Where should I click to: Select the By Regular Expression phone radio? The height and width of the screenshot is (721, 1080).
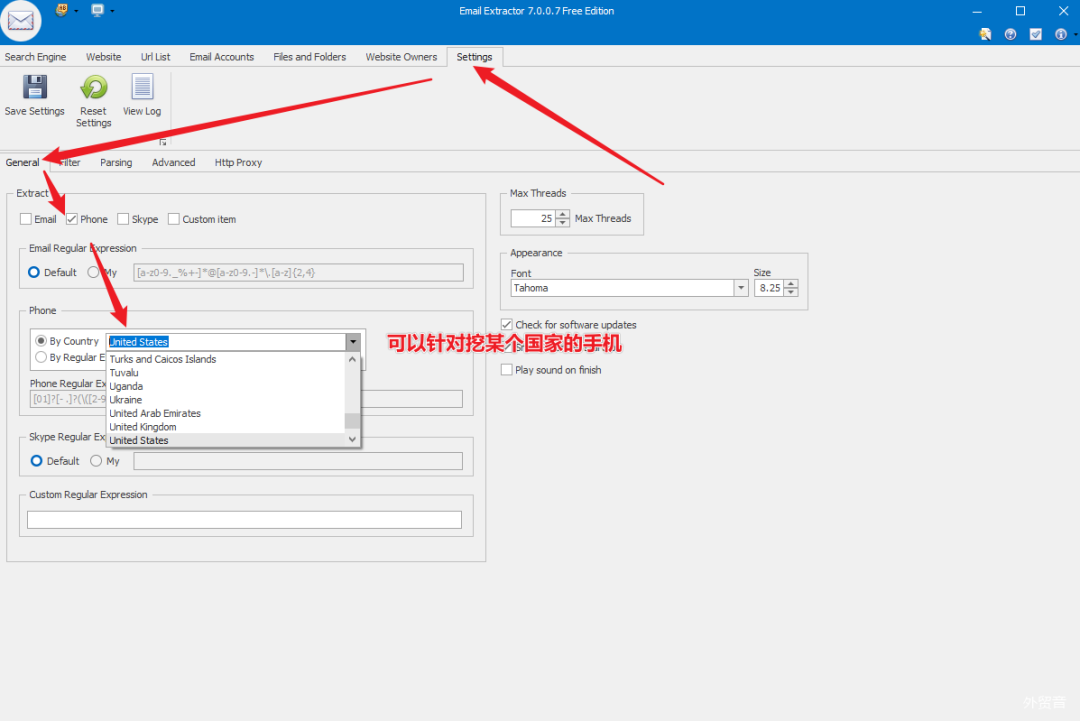(x=41, y=357)
